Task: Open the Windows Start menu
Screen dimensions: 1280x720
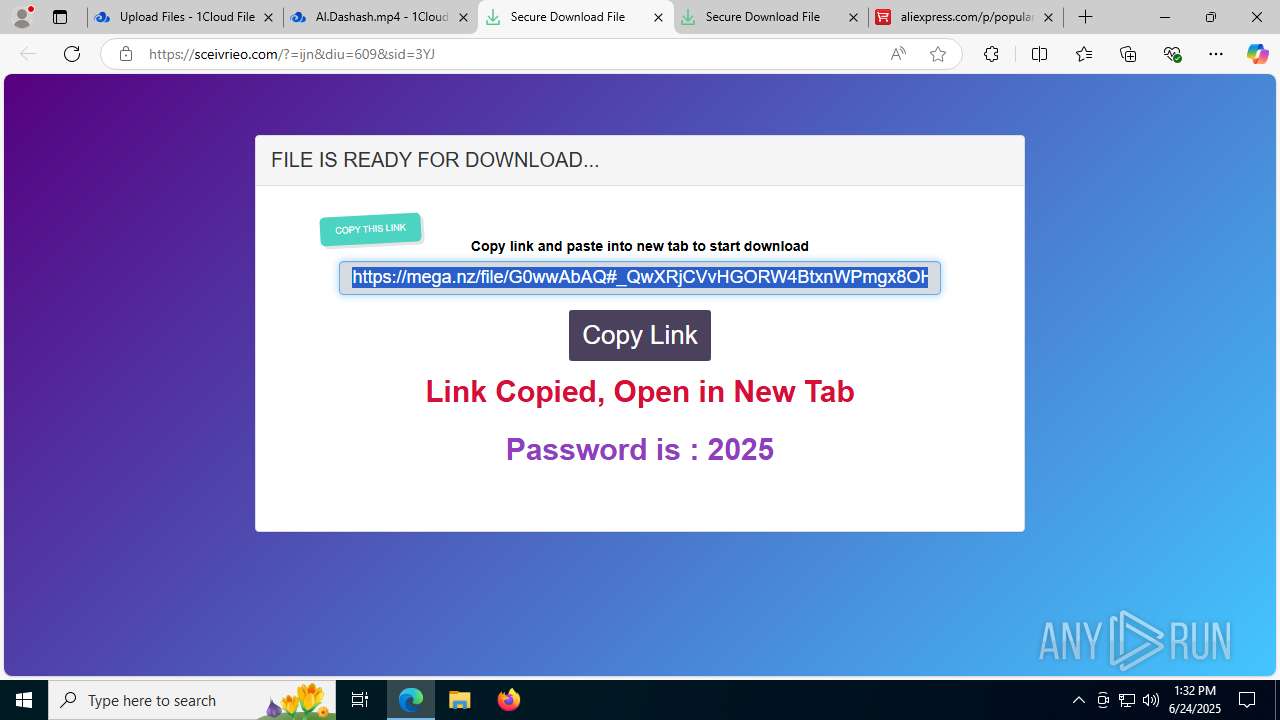Action: pos(24,700)
